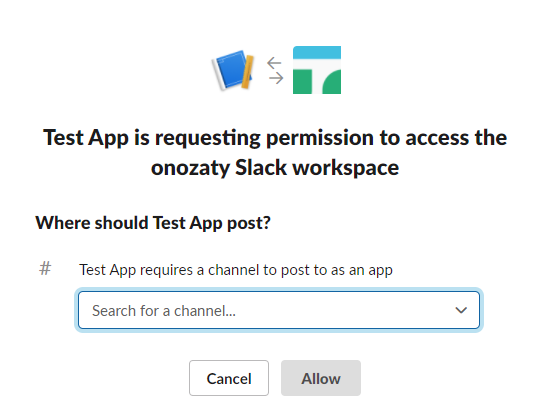Expand the channel list with the chevron arrow
Viewport: 545px width, 415px height.
click(461, 310)
